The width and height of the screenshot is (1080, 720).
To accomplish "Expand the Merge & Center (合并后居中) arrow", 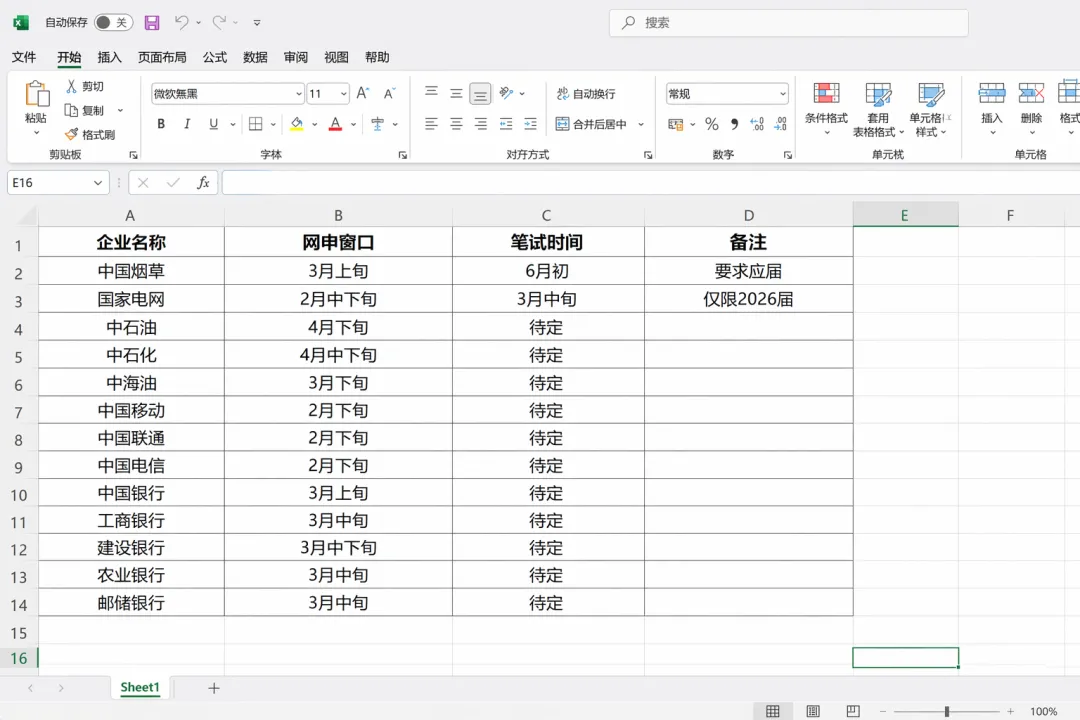I will tap(641, 124).
